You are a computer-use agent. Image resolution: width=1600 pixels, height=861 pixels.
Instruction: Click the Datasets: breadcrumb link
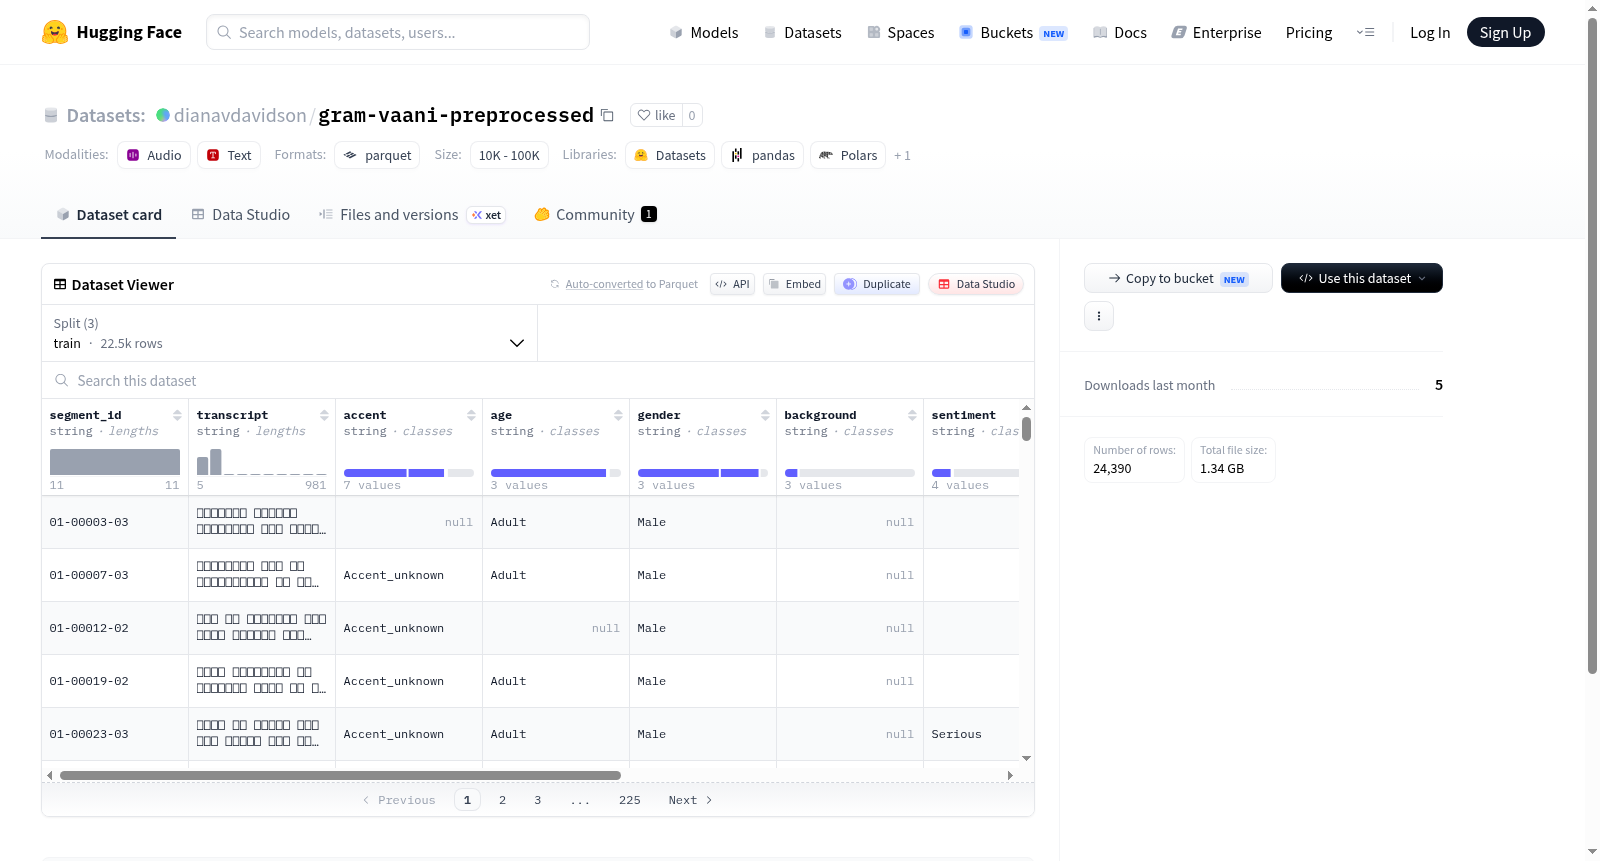(106, 115)
